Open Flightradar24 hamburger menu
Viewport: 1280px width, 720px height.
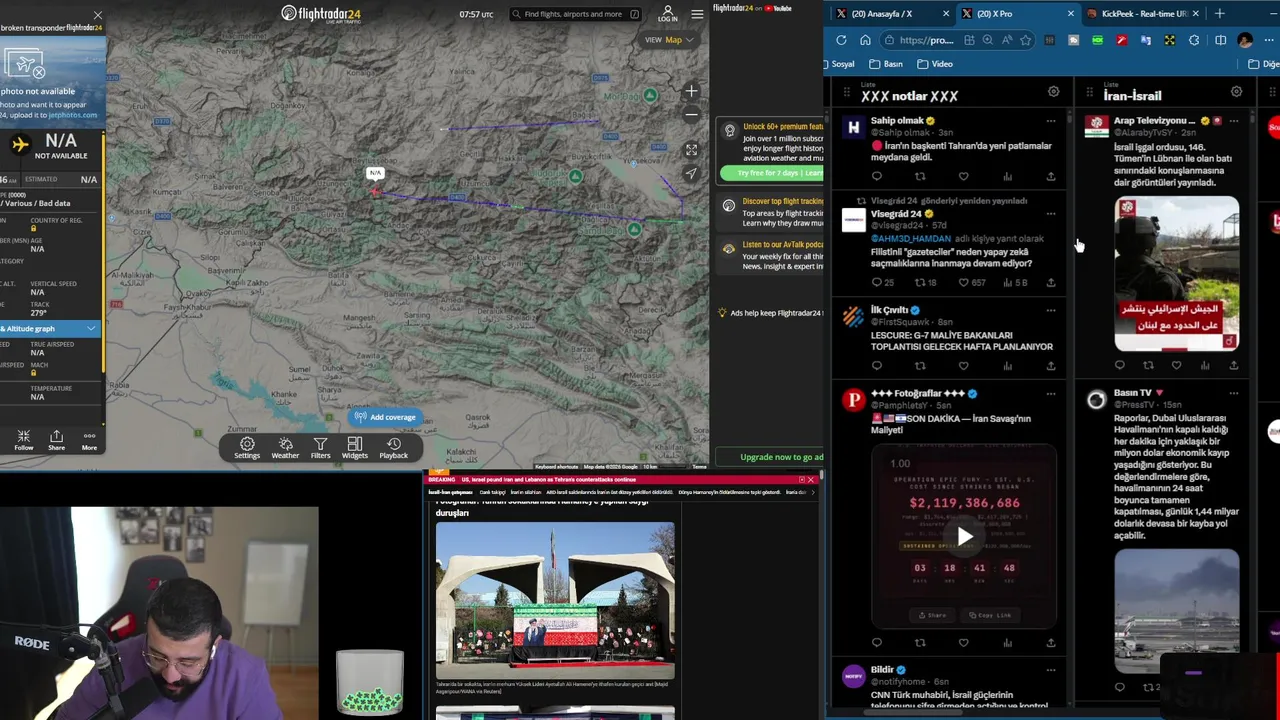(x=697, y=14)
